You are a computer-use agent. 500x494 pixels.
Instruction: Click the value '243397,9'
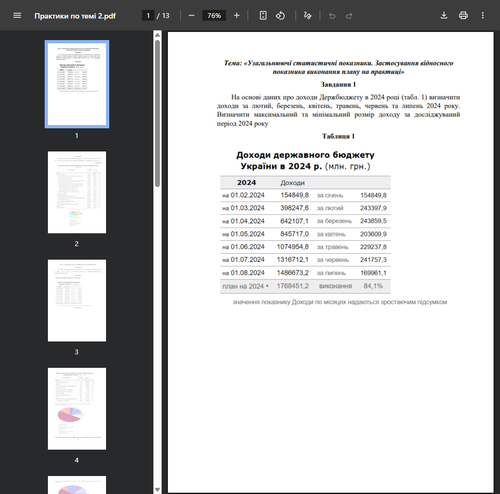coord(373,208)
